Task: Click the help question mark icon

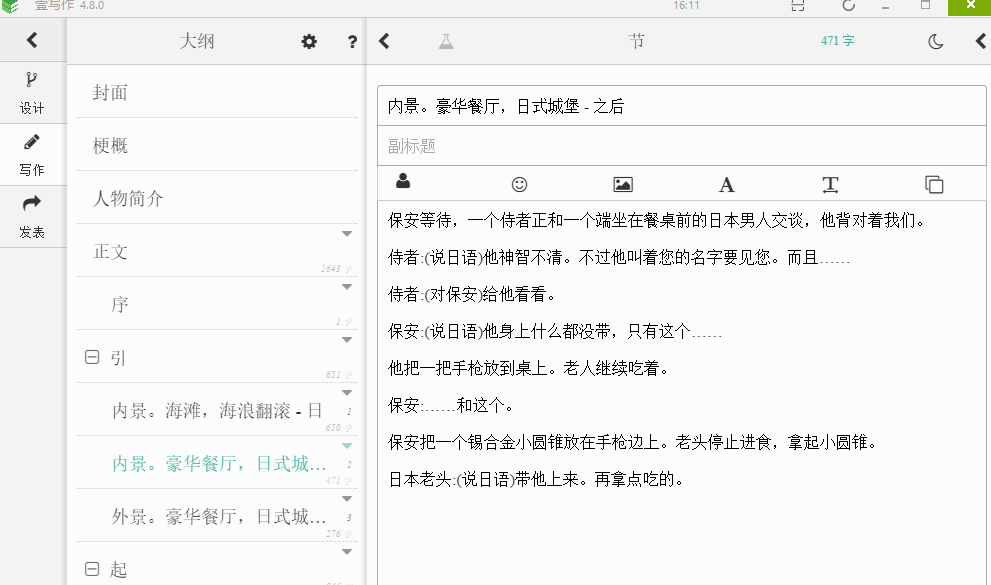Action: pyautogui.click(x=352, y=41)
